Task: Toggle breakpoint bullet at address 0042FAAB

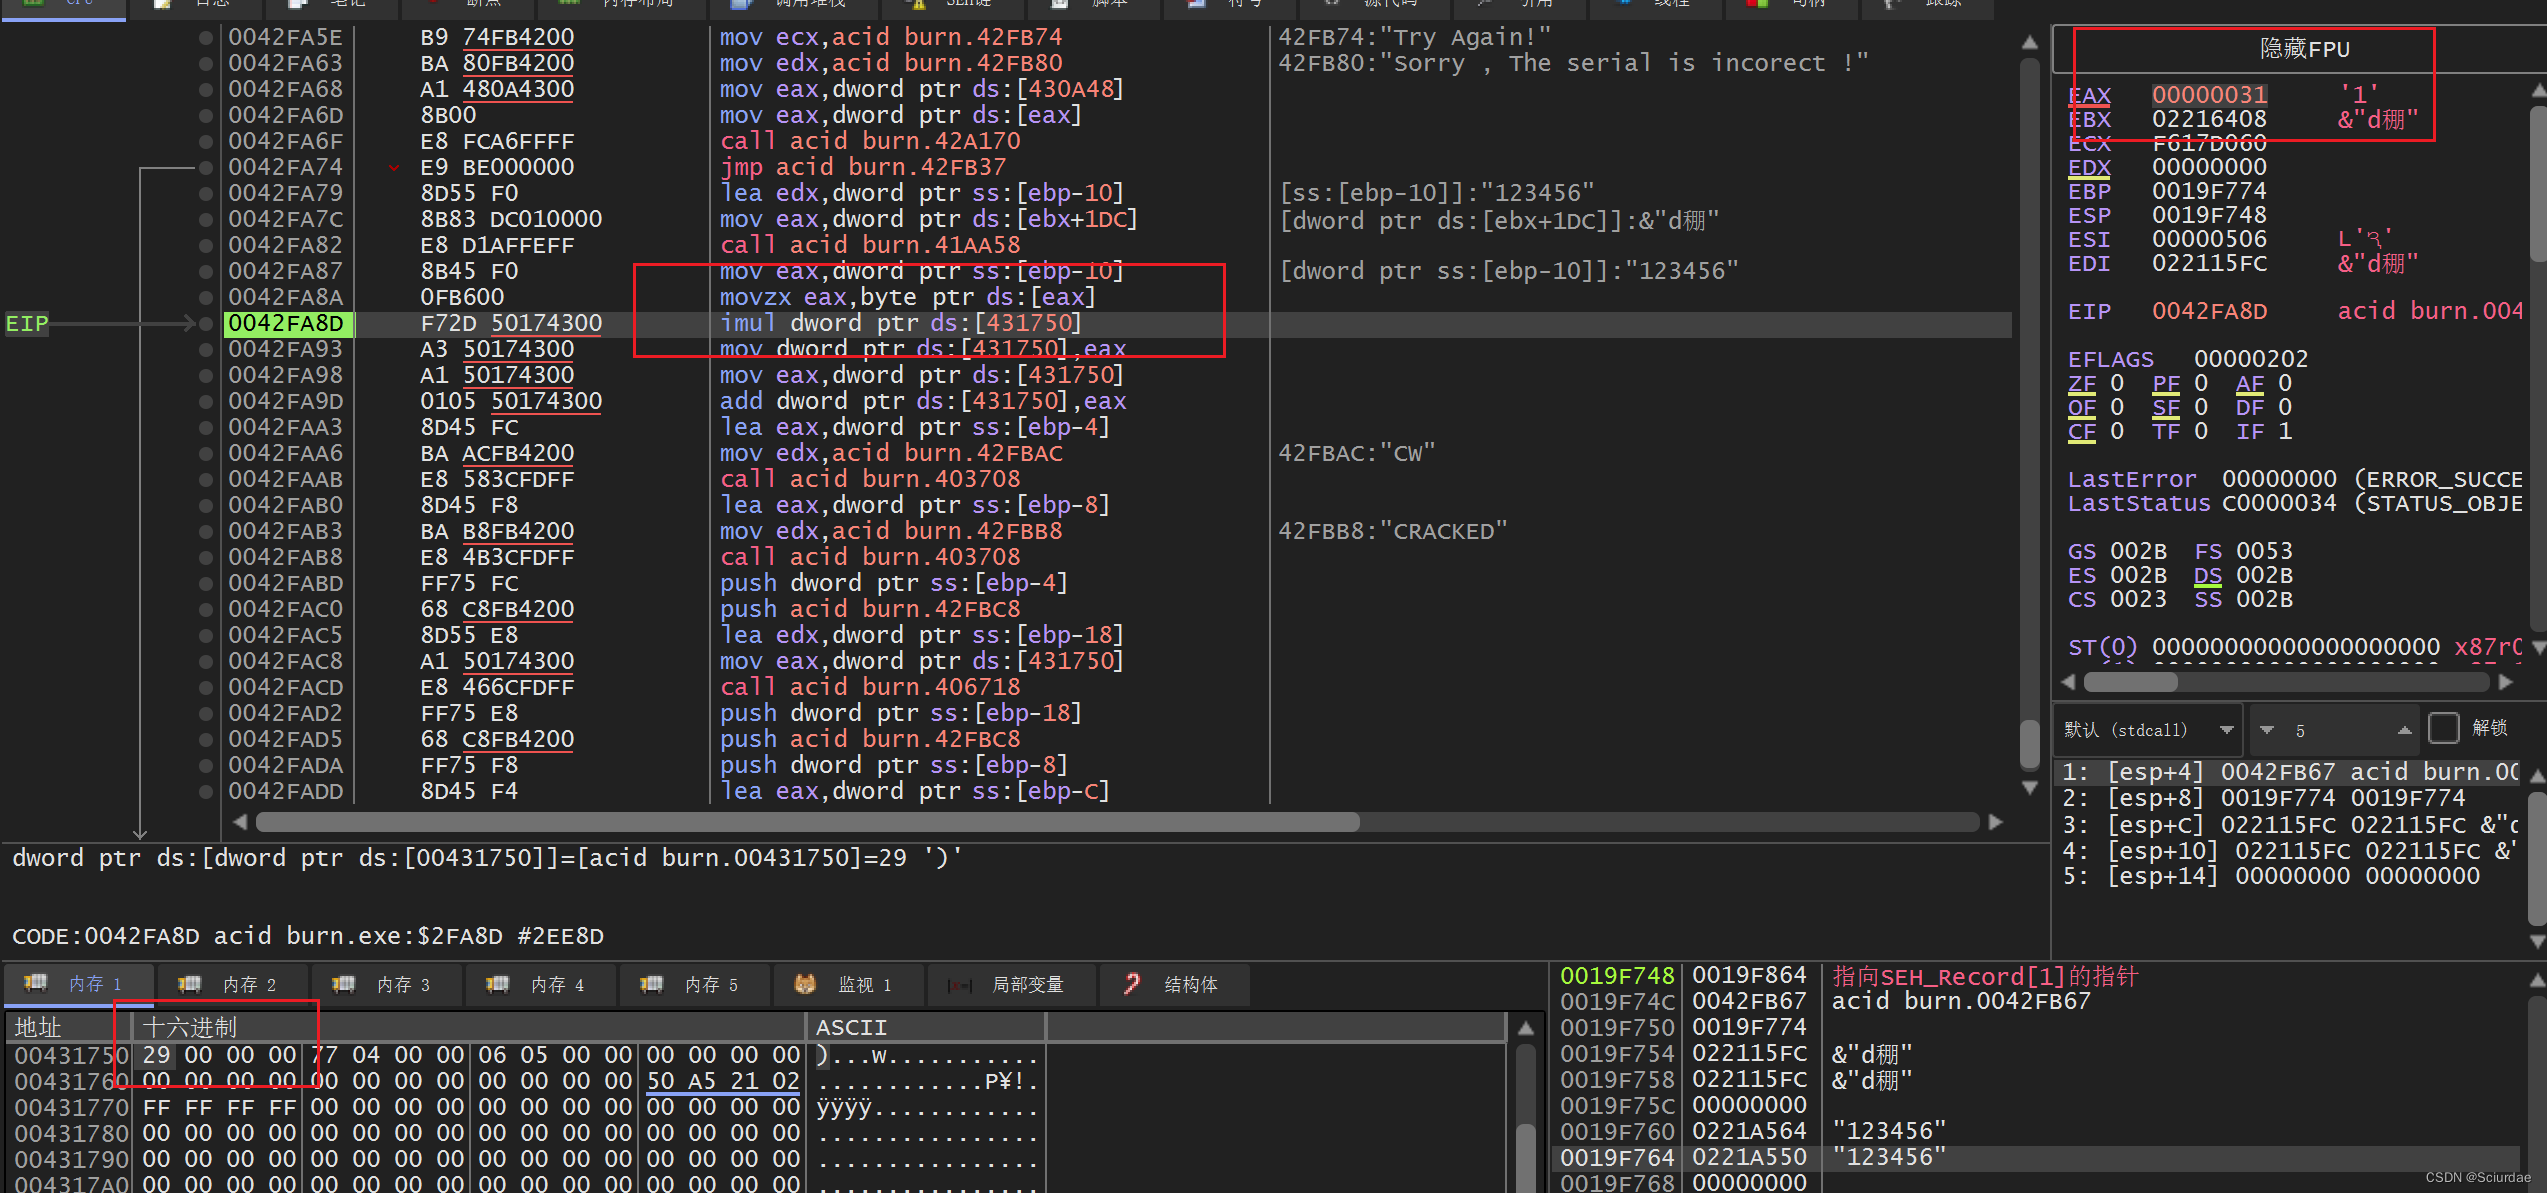Action: pos(205,479)
